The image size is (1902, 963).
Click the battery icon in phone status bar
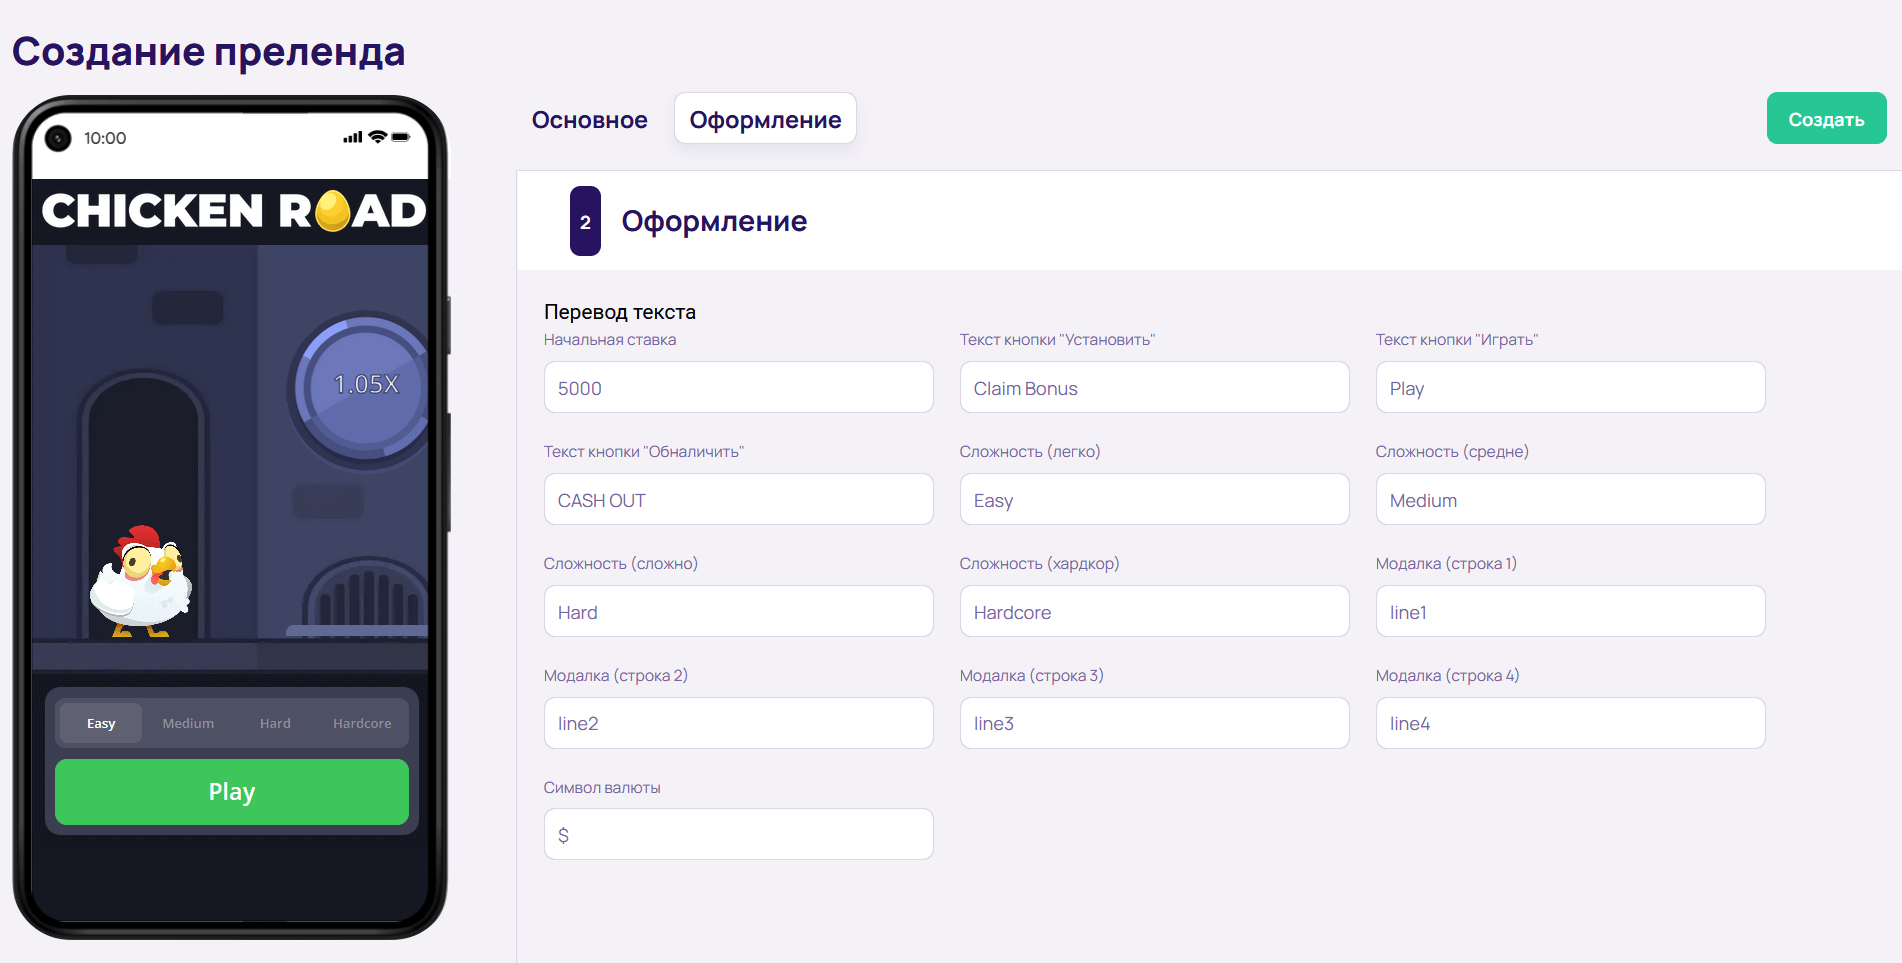coord(402,138)
